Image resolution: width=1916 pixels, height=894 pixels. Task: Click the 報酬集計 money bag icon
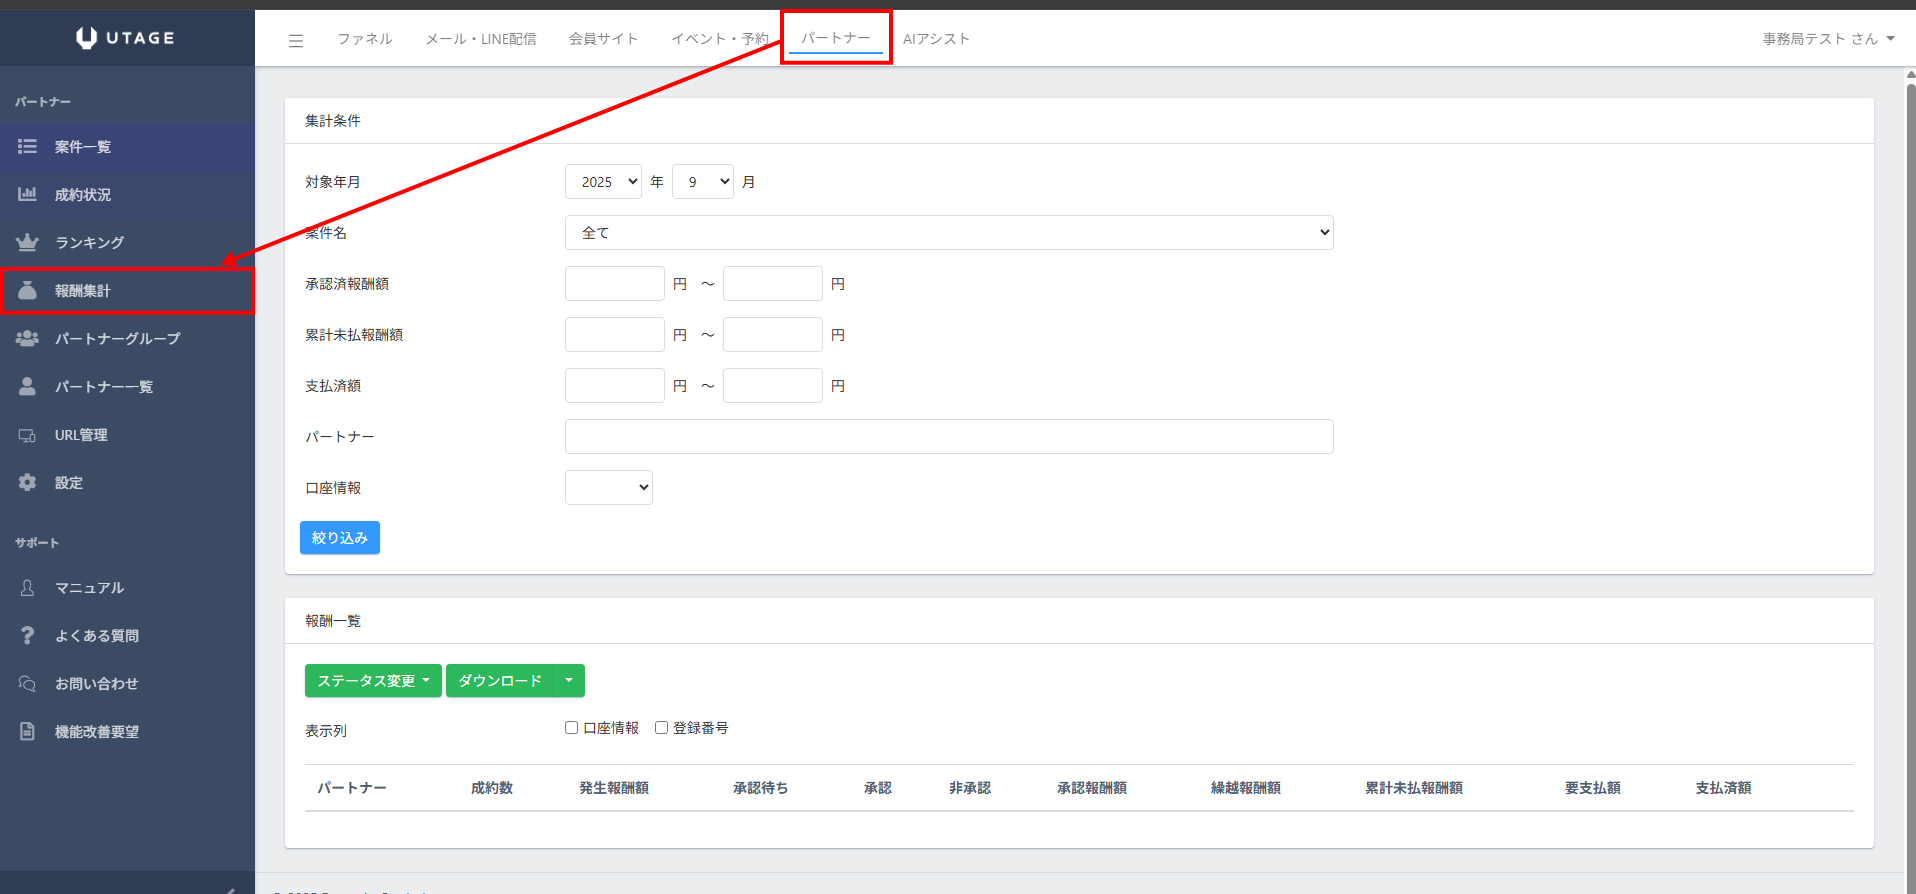click(27, 290)
